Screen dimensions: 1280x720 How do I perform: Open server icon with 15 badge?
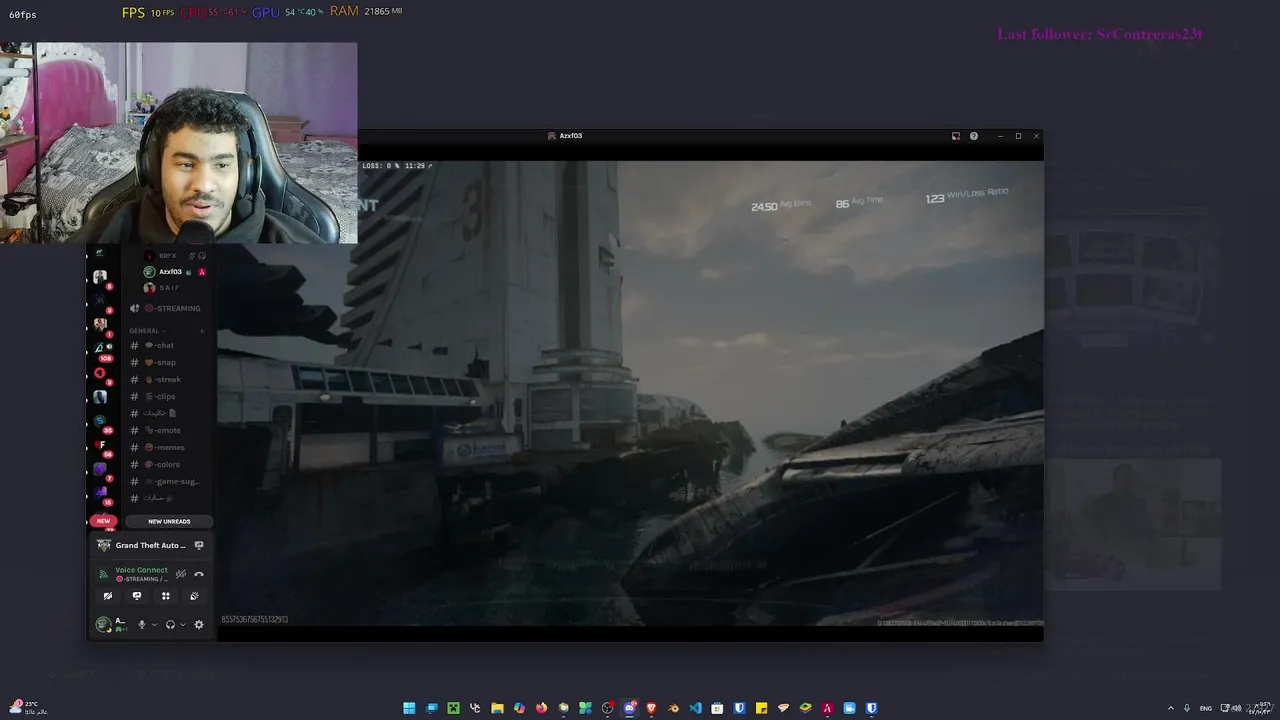pos(100,492)
